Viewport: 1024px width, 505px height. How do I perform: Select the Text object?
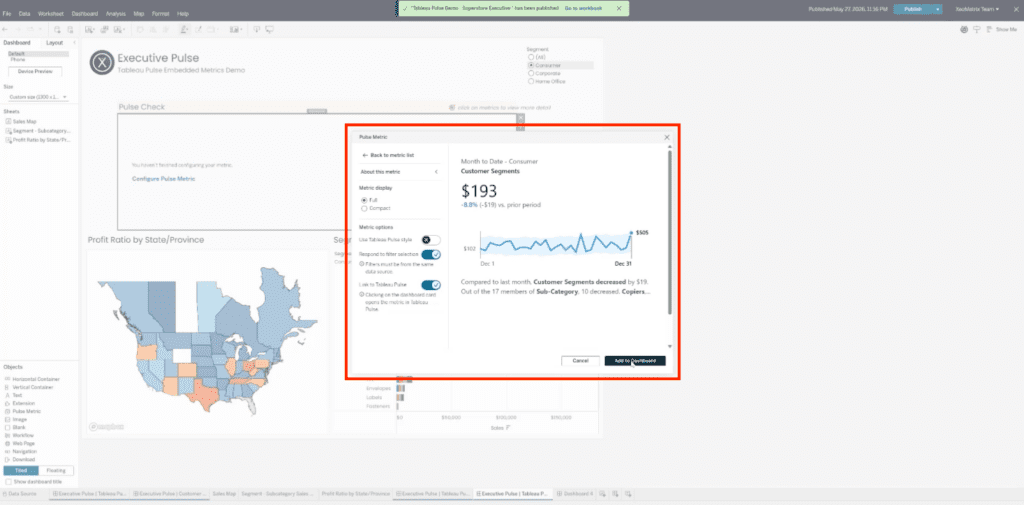(x=14, y=395)
